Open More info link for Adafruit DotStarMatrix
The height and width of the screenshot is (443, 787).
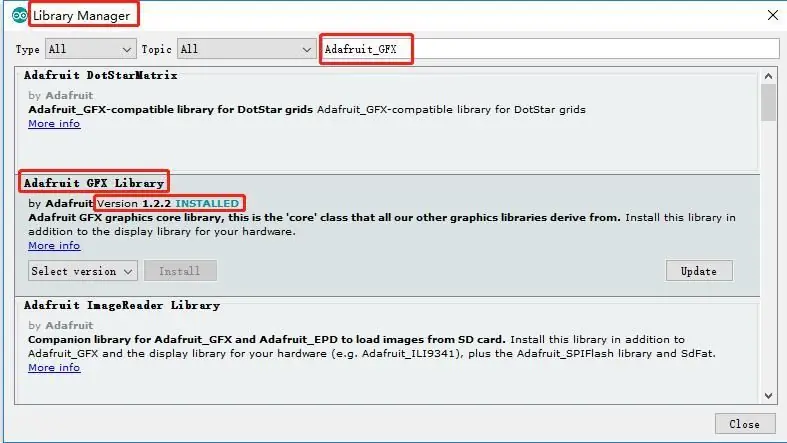coord(54,123)
